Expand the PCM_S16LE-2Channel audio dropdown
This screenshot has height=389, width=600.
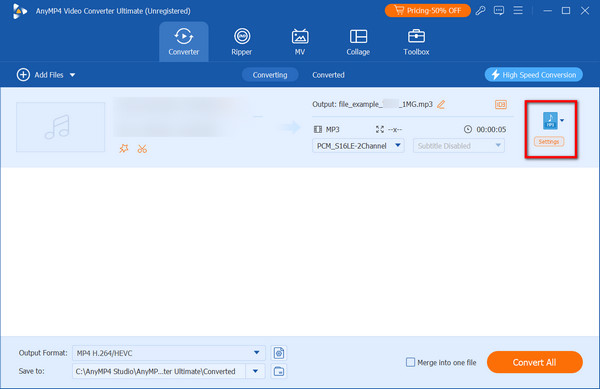click(358, 146)
